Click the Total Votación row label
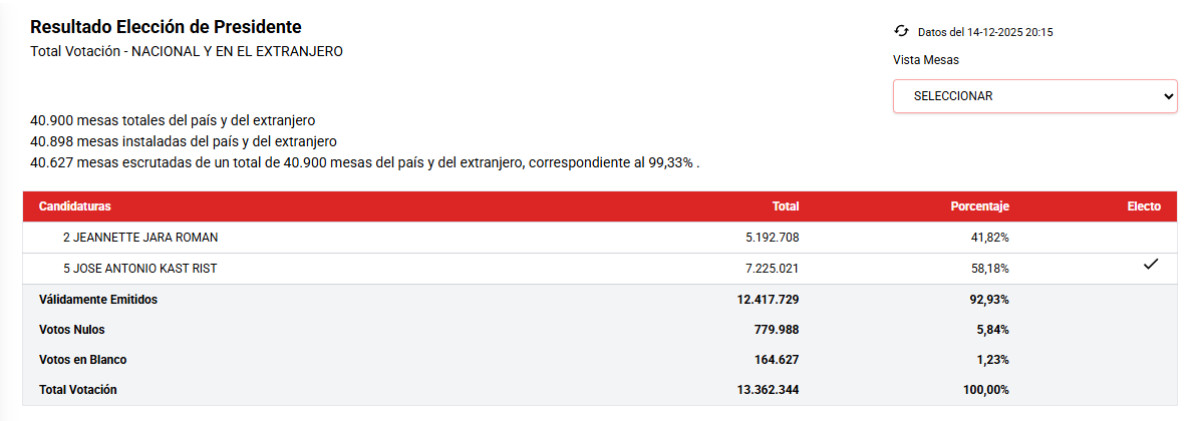 click(x=78, y=390)
